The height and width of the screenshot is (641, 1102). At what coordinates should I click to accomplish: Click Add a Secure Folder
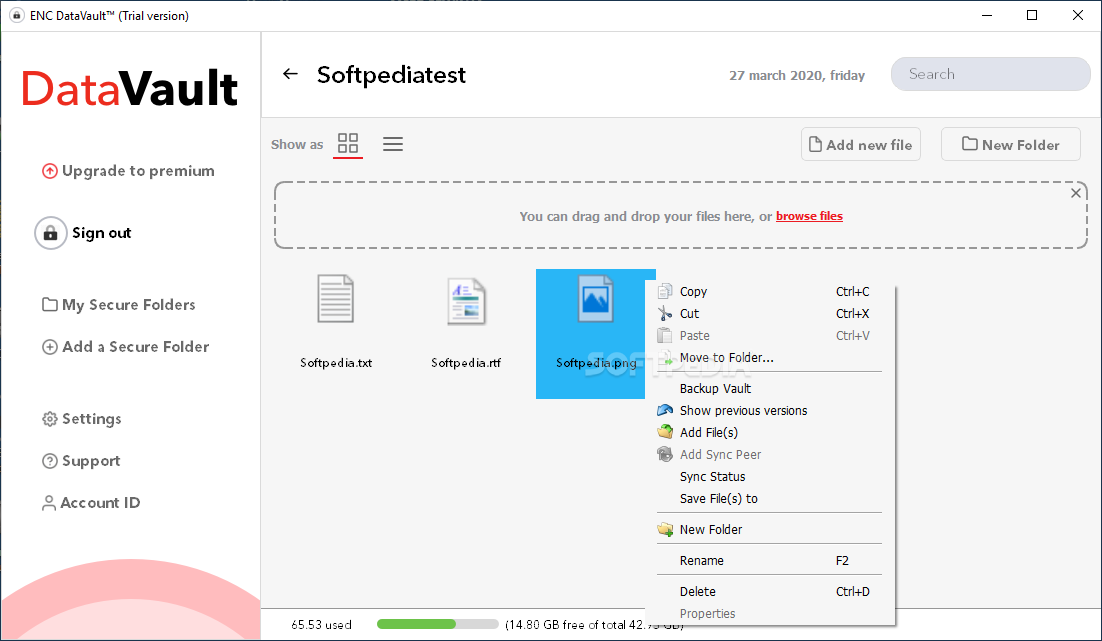[x=136, y=347]
